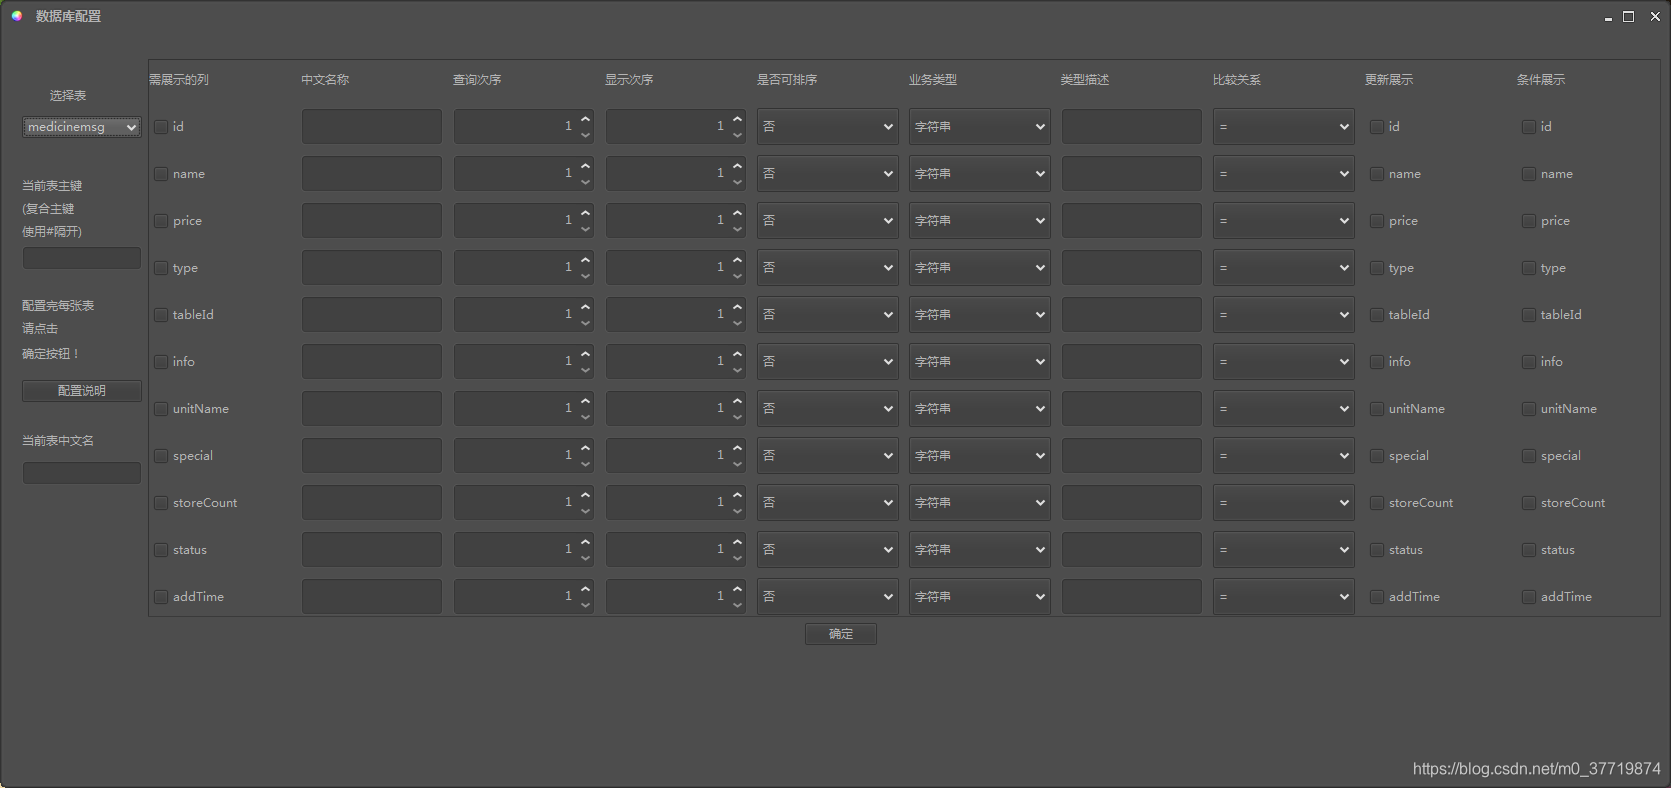Open 业务类型 dropdown for tableId row
The width and height of the screenshot is (1671, 788).
point(979,315)
